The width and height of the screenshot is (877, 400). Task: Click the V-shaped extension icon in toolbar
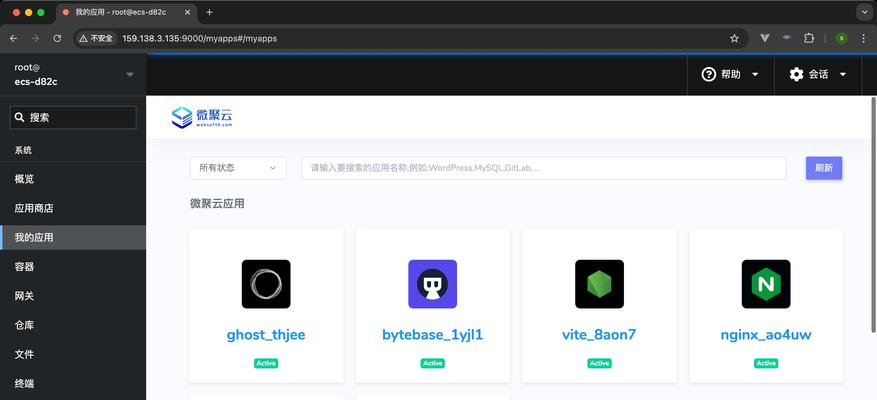[x=765, y=39]
